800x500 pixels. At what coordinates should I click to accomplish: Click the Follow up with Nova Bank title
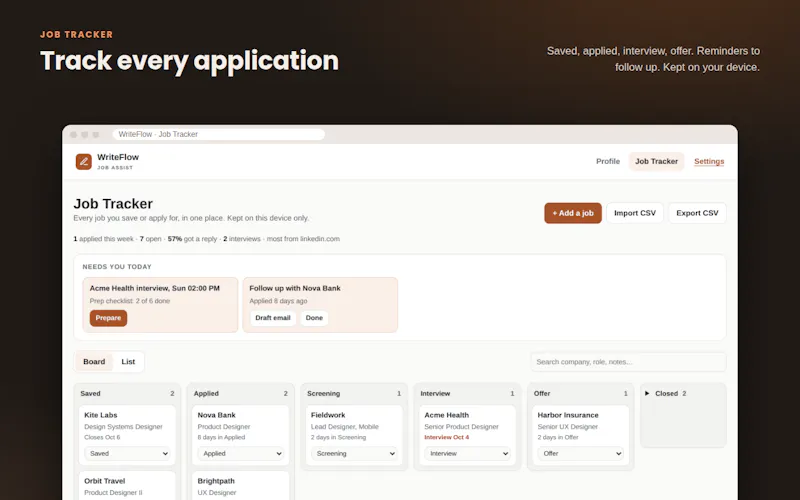[295, 288]
